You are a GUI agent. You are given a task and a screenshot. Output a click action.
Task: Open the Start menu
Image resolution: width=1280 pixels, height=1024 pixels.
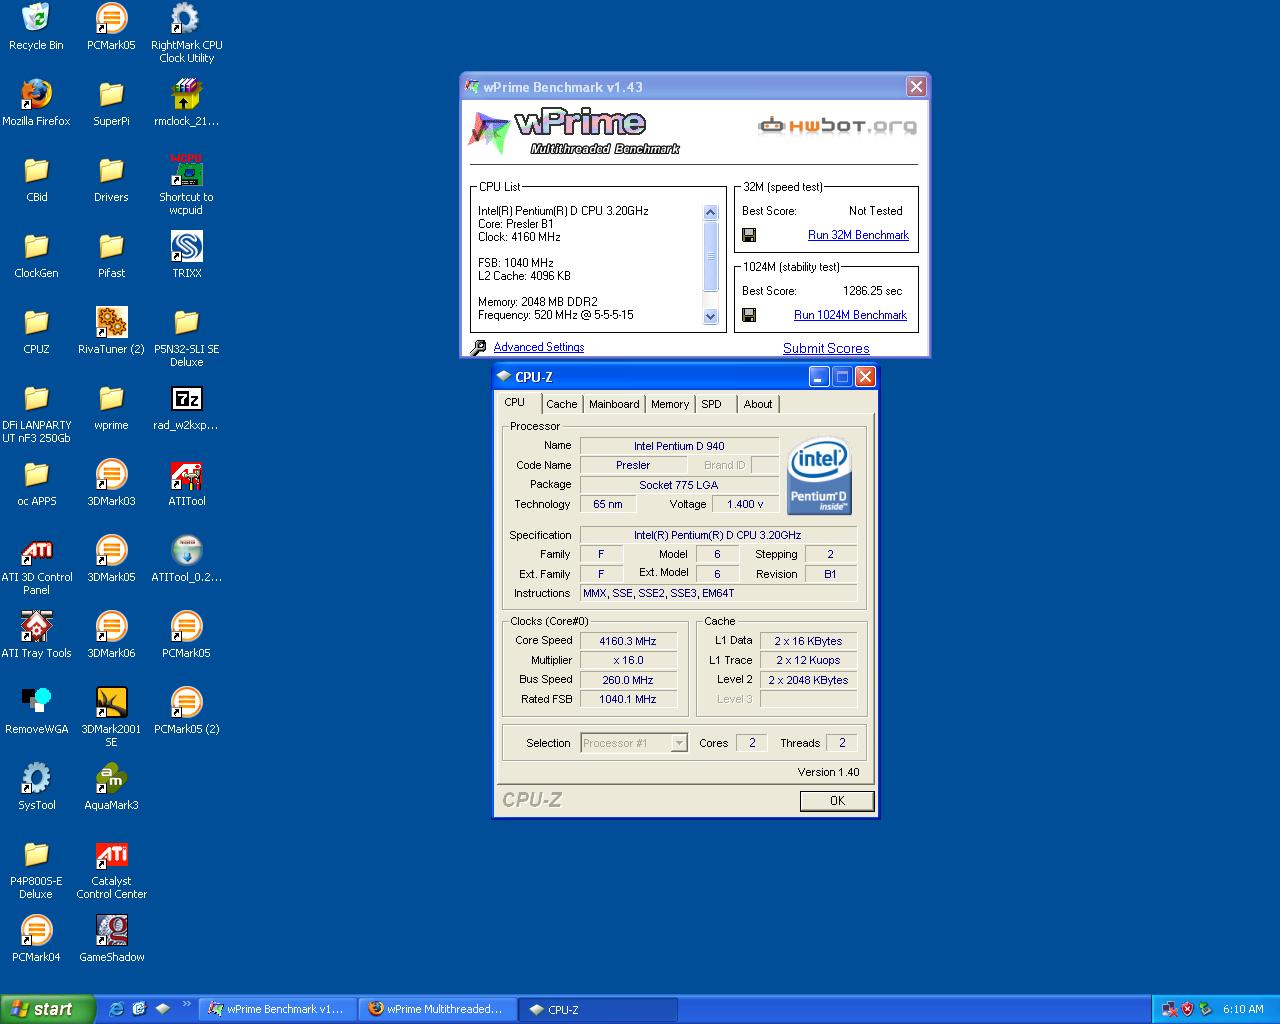click(x=48, y=1009)
